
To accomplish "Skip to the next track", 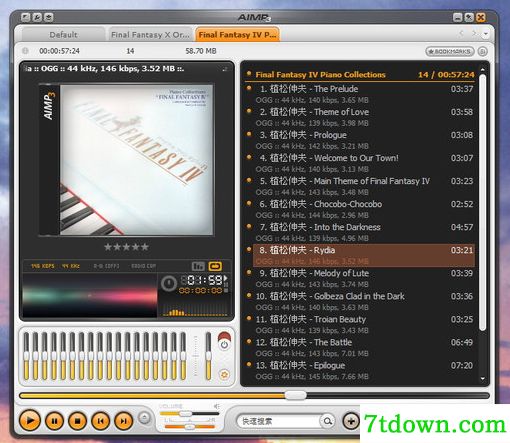I will [124, 421].
